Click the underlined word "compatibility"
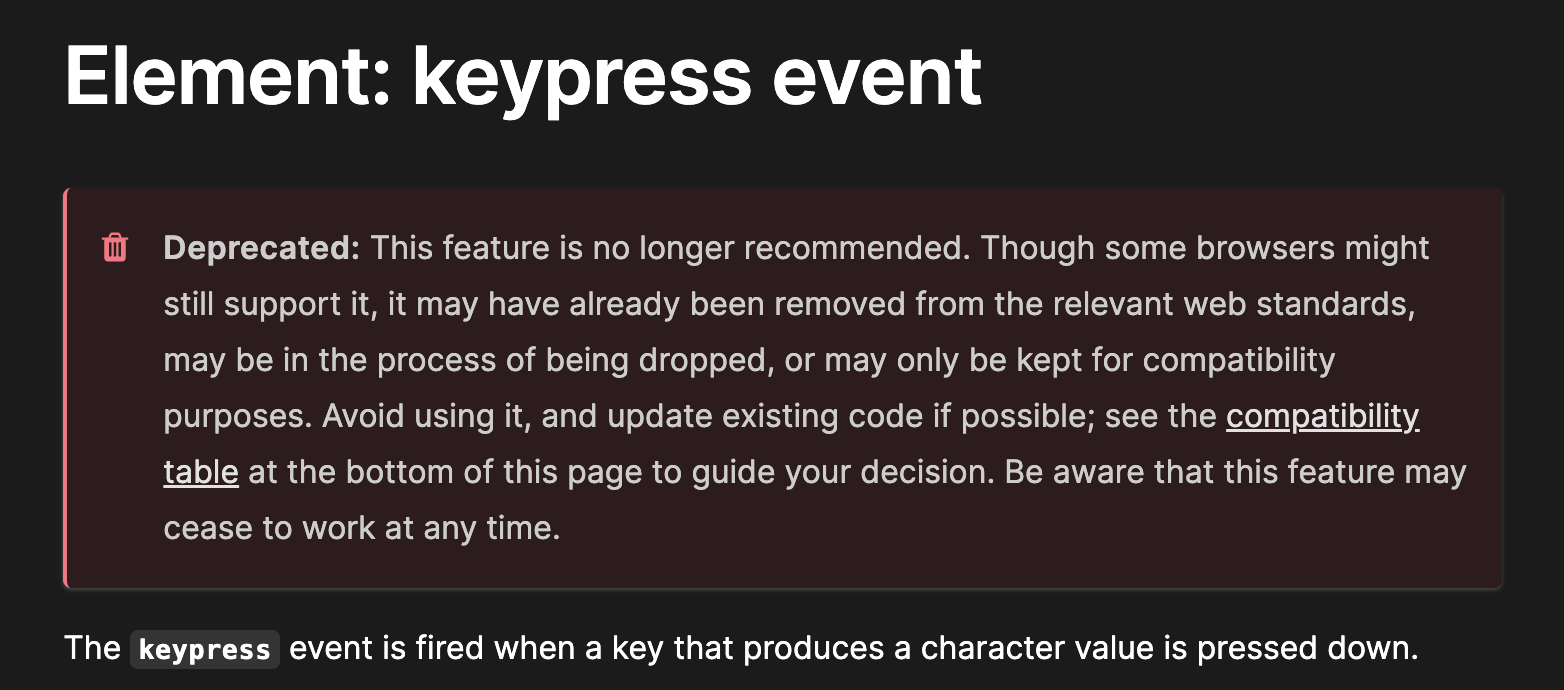Screen dimensions: 1564x690 click(1322, 416)
